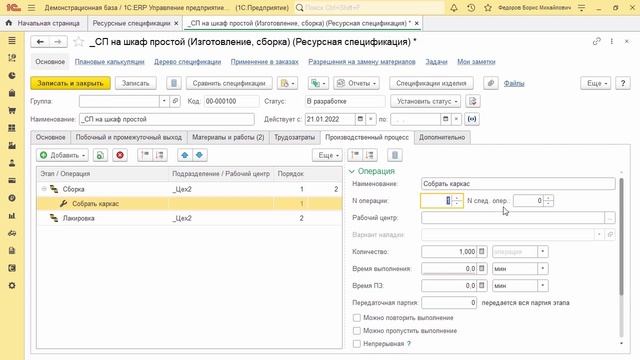Increase the N операции spinner value
This screenshot has width=640, height=360.
click(457, 198)
